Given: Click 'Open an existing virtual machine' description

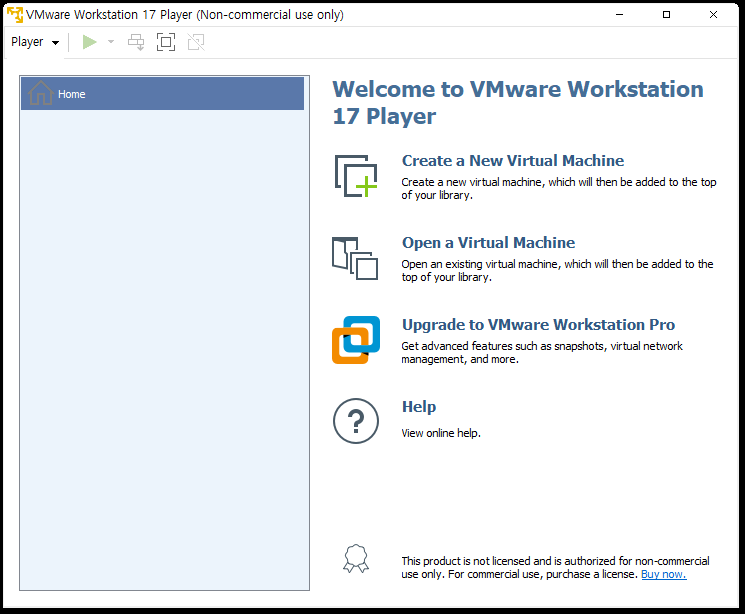Looking at the screenshot, I should (557, 270).
